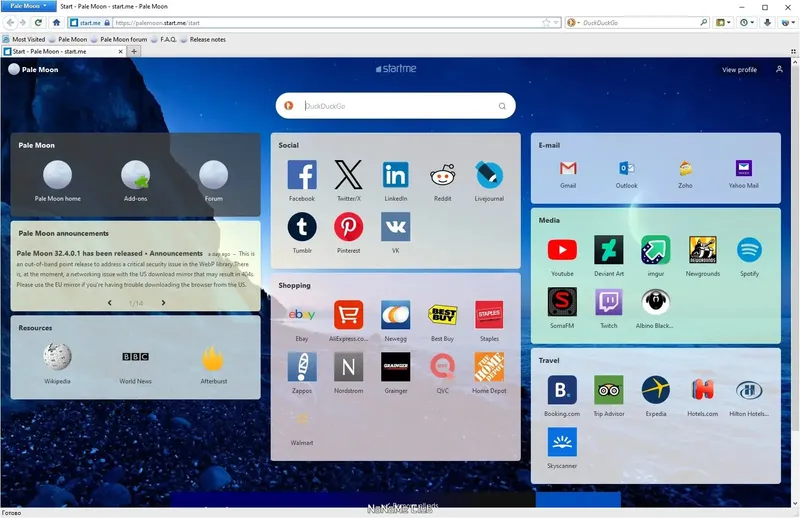Open the Pinterest shortcut
800x518 pixels.
pyautogui.click(x=348, y=227)
